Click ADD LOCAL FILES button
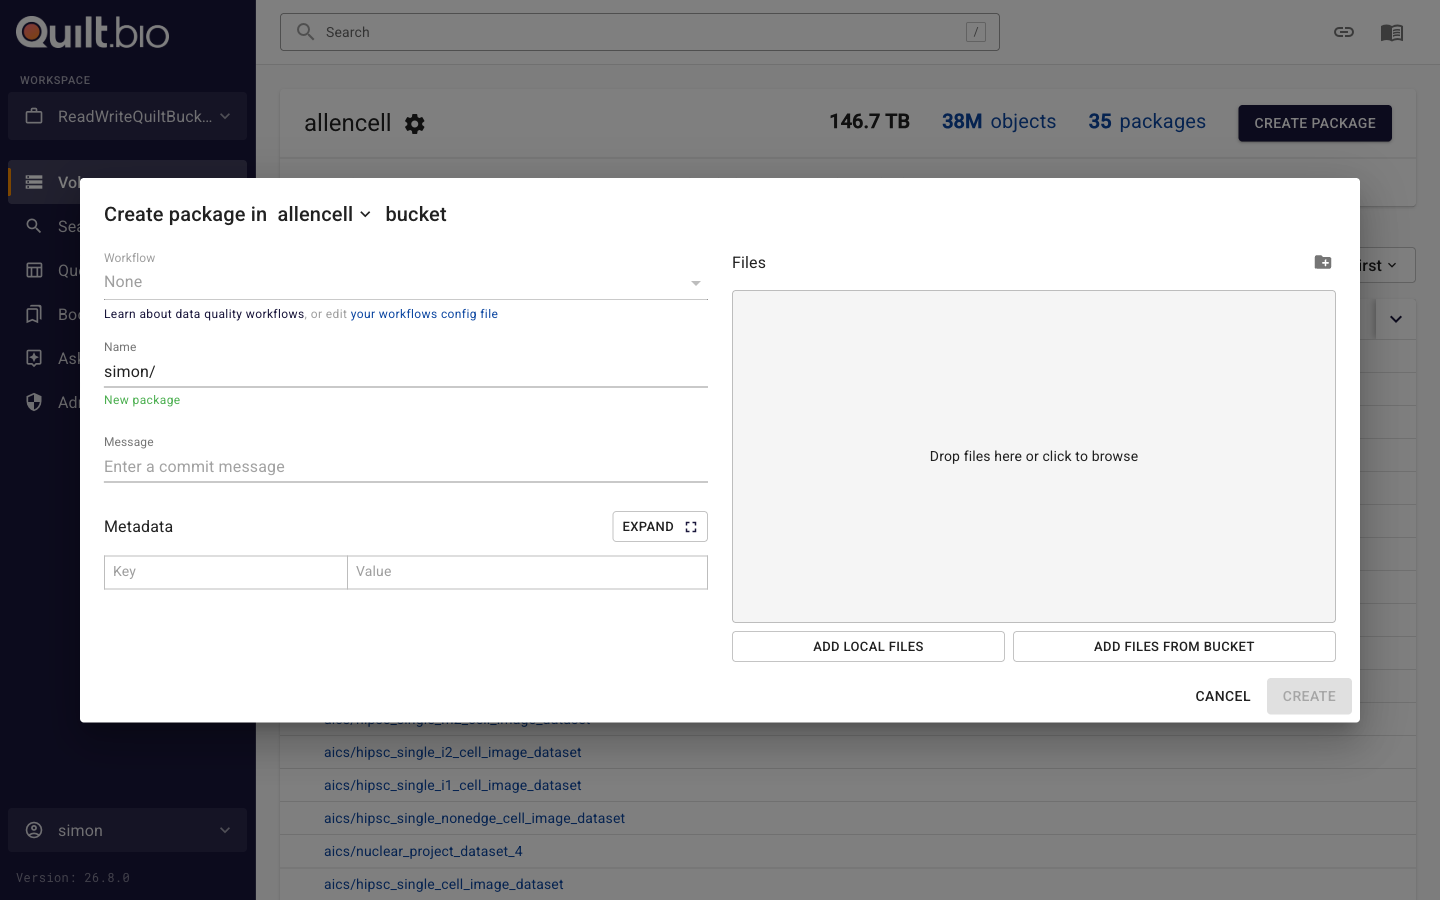The image size is (1440, 900). point(868,647)
